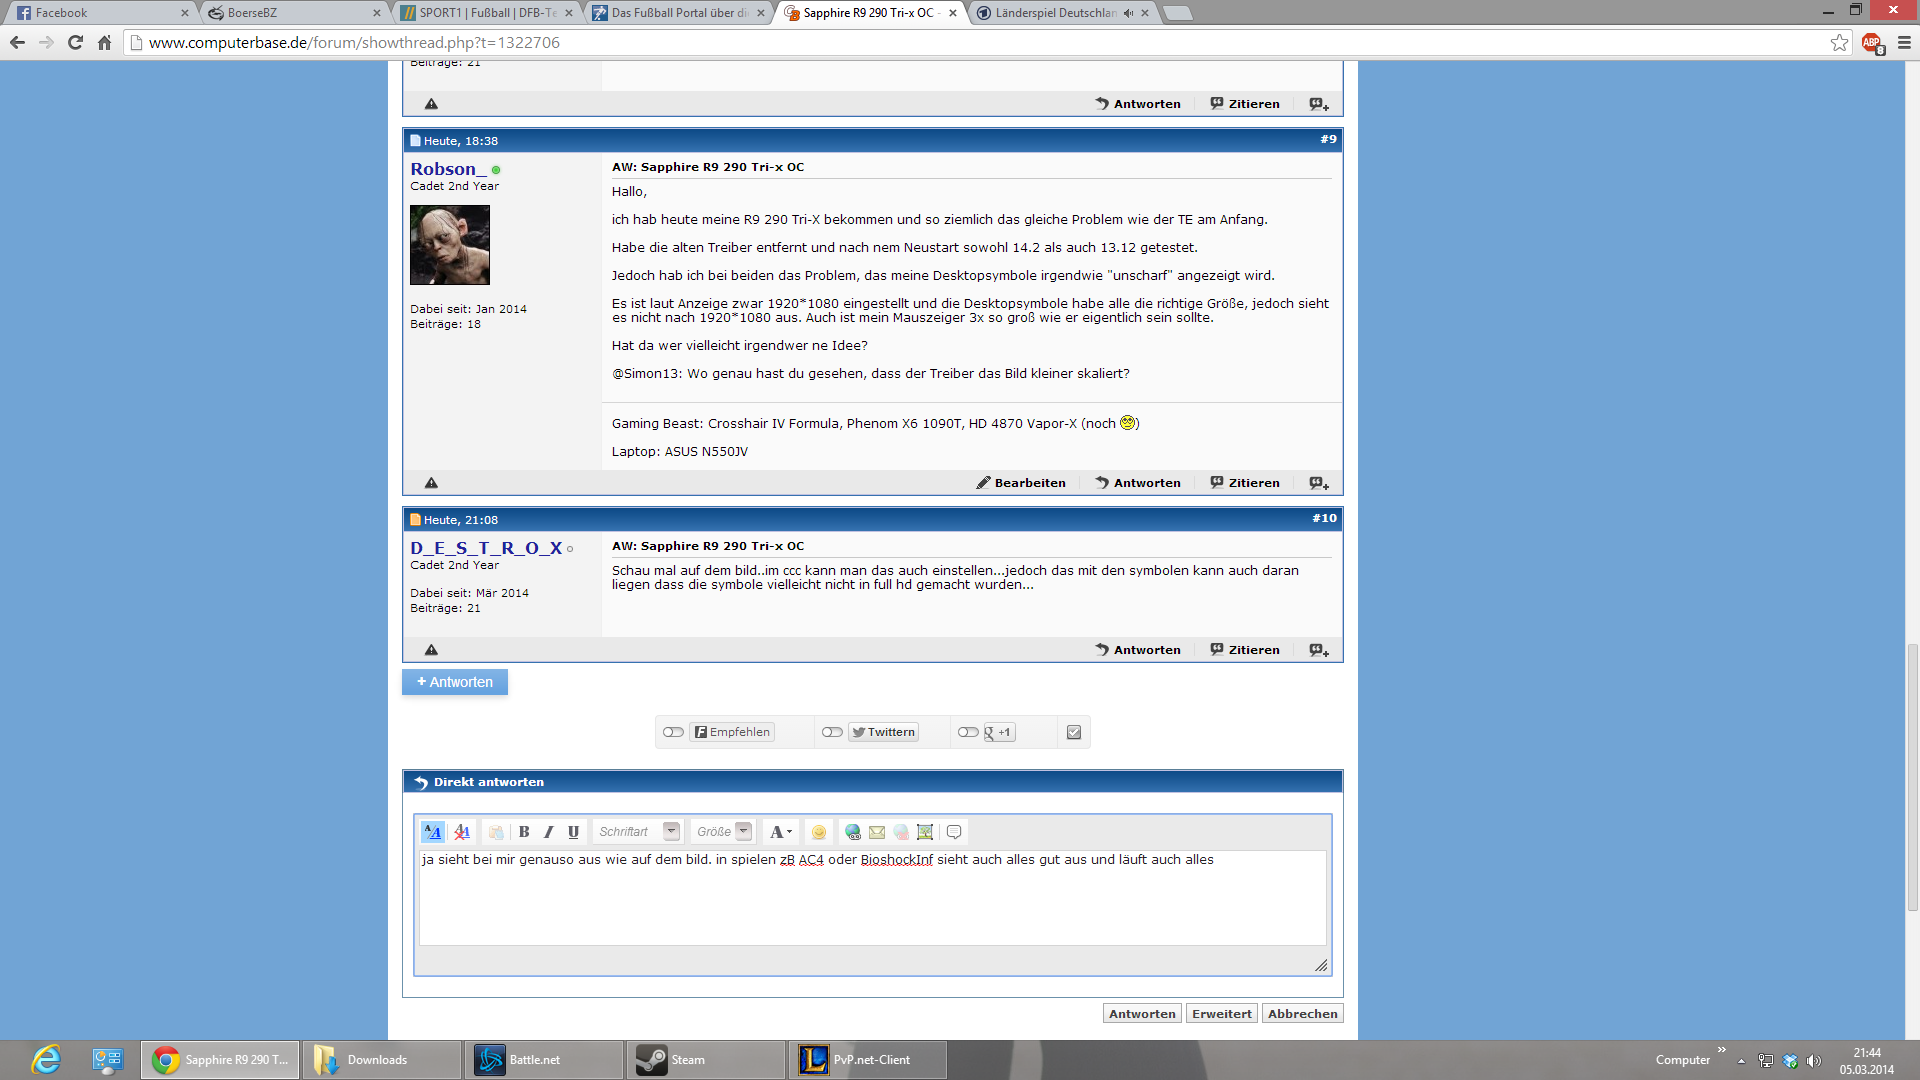Enable the Twittern share toggle
The image size is (1920, 1080).
click(x=832, y=732)
